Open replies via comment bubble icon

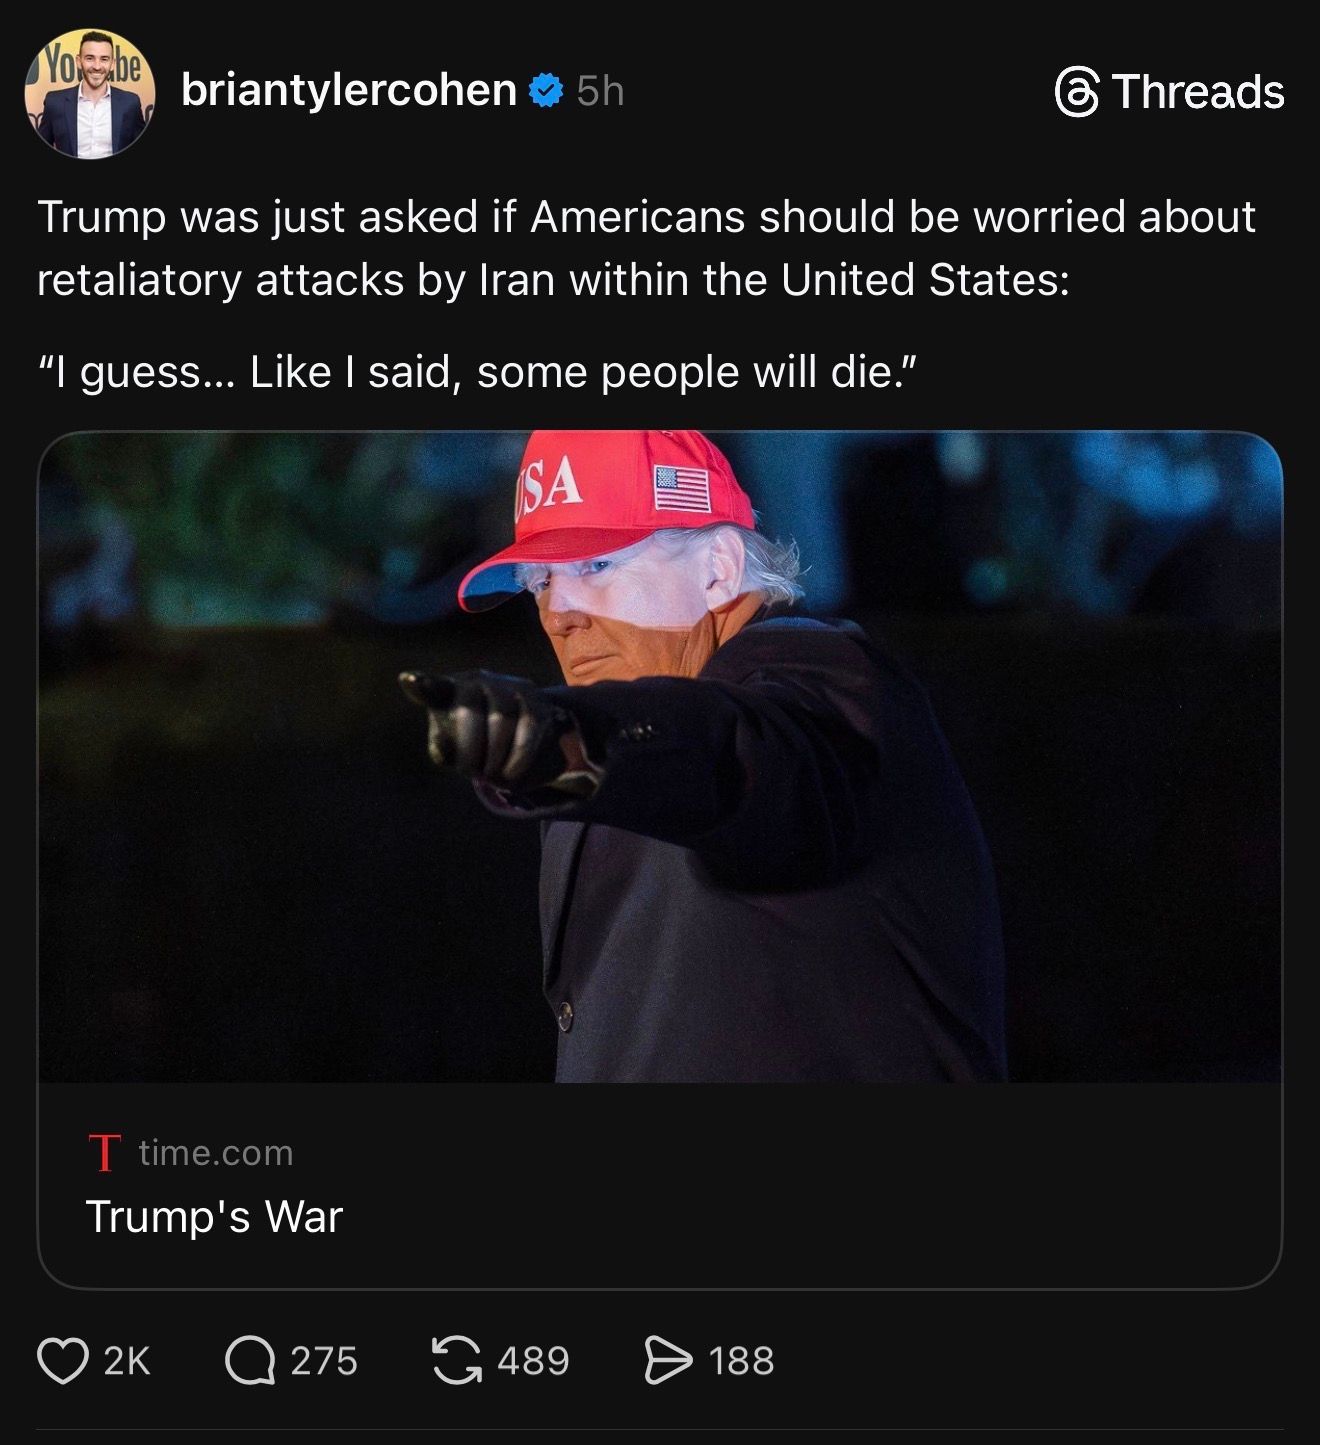pos(249,1361)
